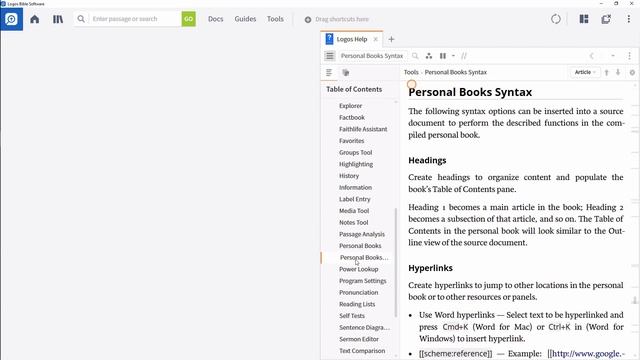Click the Drag shortcuts here plus icon

tap(308, 19)
